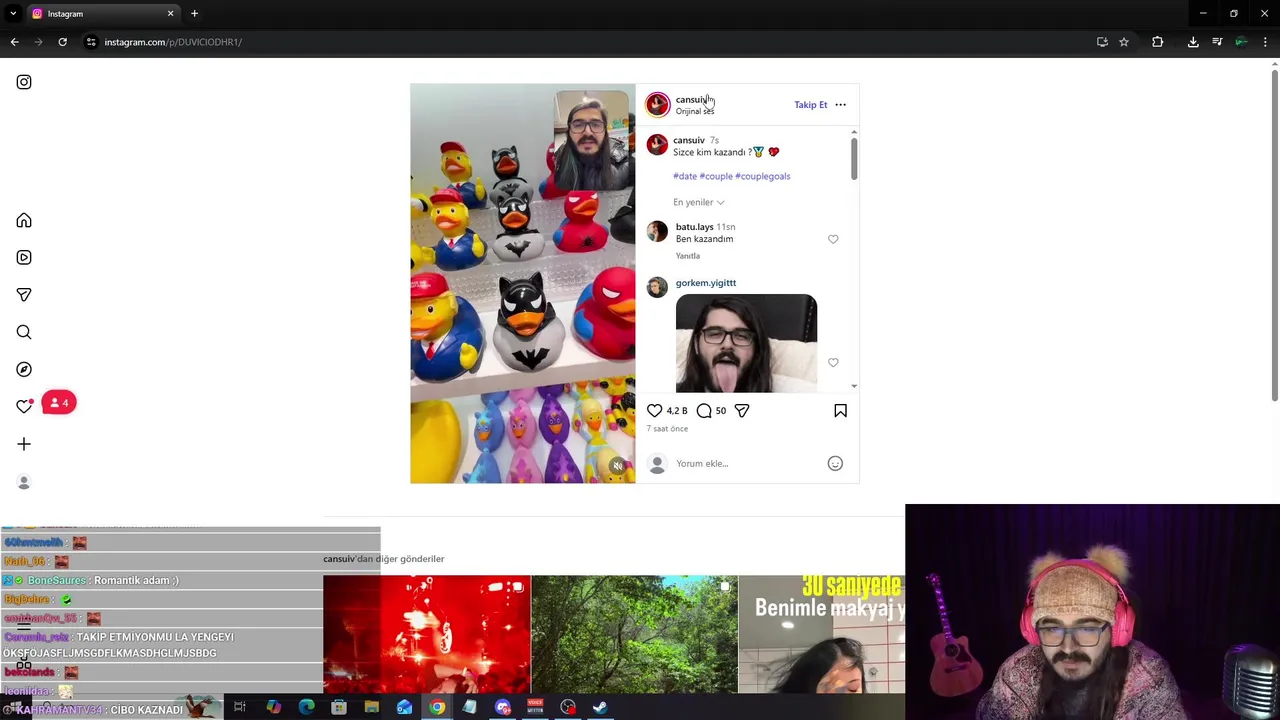Follow the account with Takip Et
The image size is (1280, 720).
pyautogui.click(x=811, y=104)
